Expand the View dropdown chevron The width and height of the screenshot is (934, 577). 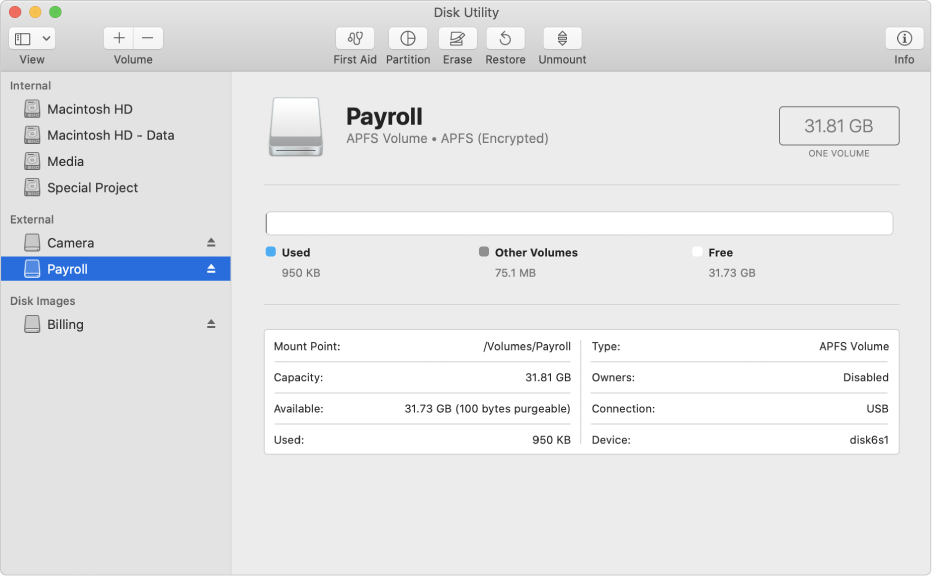(46, 39)
